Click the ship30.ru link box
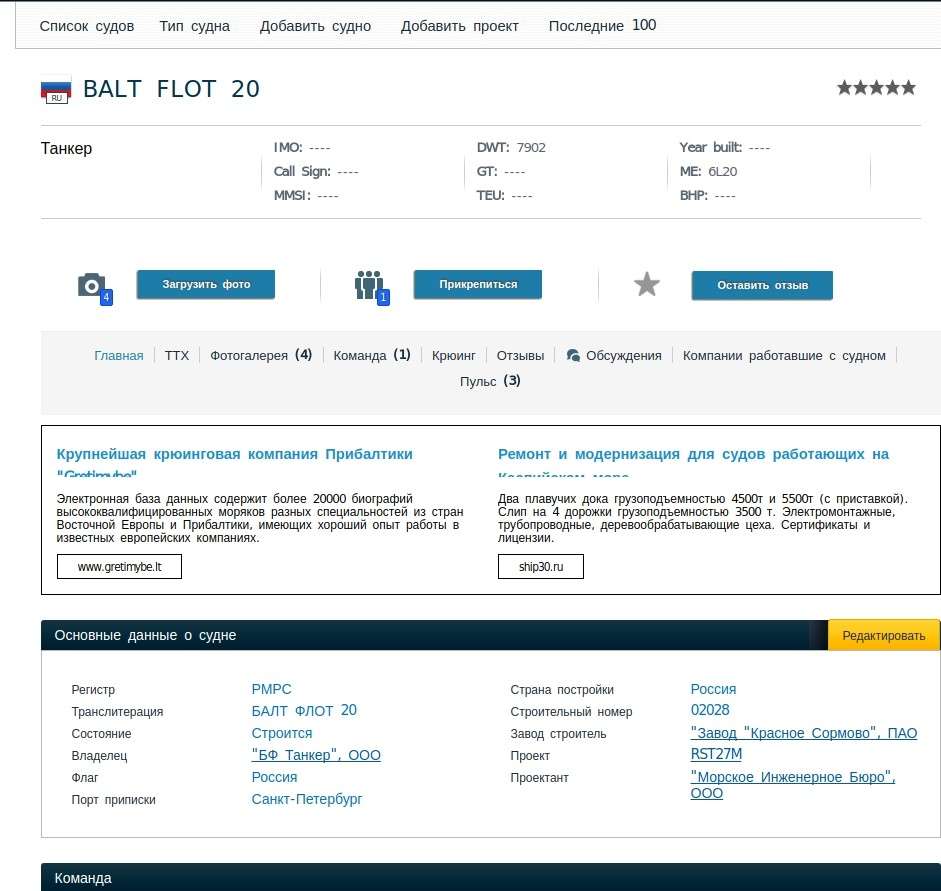This screenshot has width=941, height=891. (x=541, y=566)
